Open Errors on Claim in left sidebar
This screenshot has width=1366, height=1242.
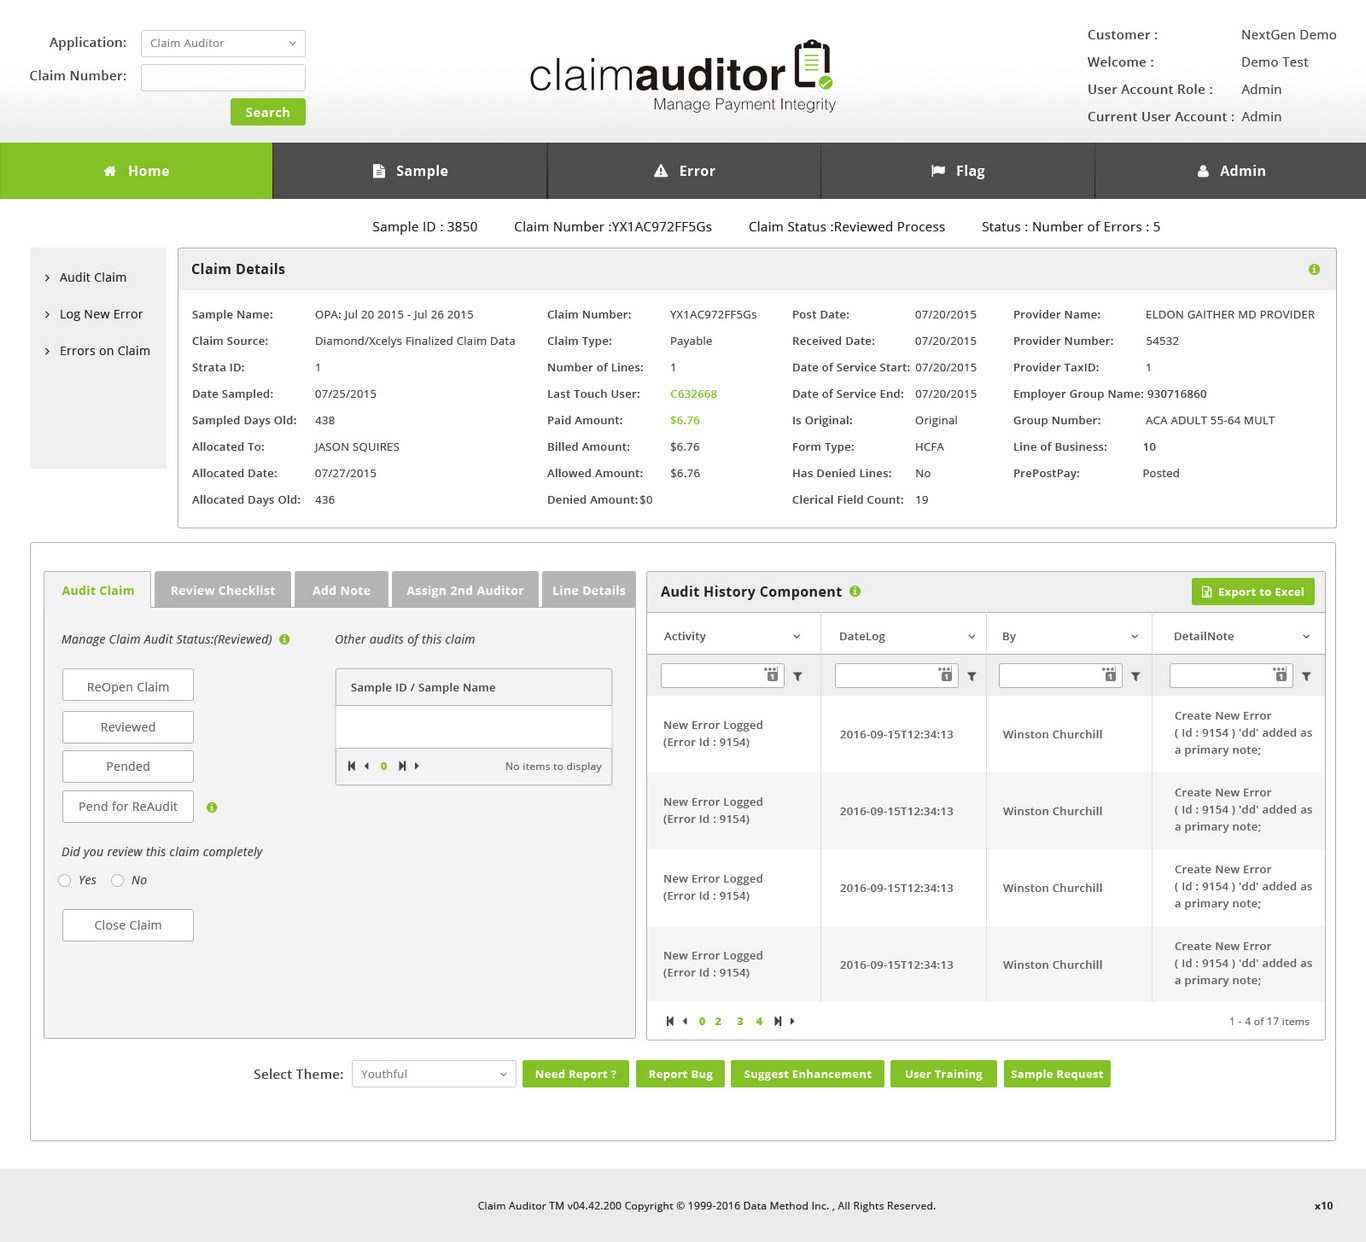pyautogui.click(x=104, y=351)
